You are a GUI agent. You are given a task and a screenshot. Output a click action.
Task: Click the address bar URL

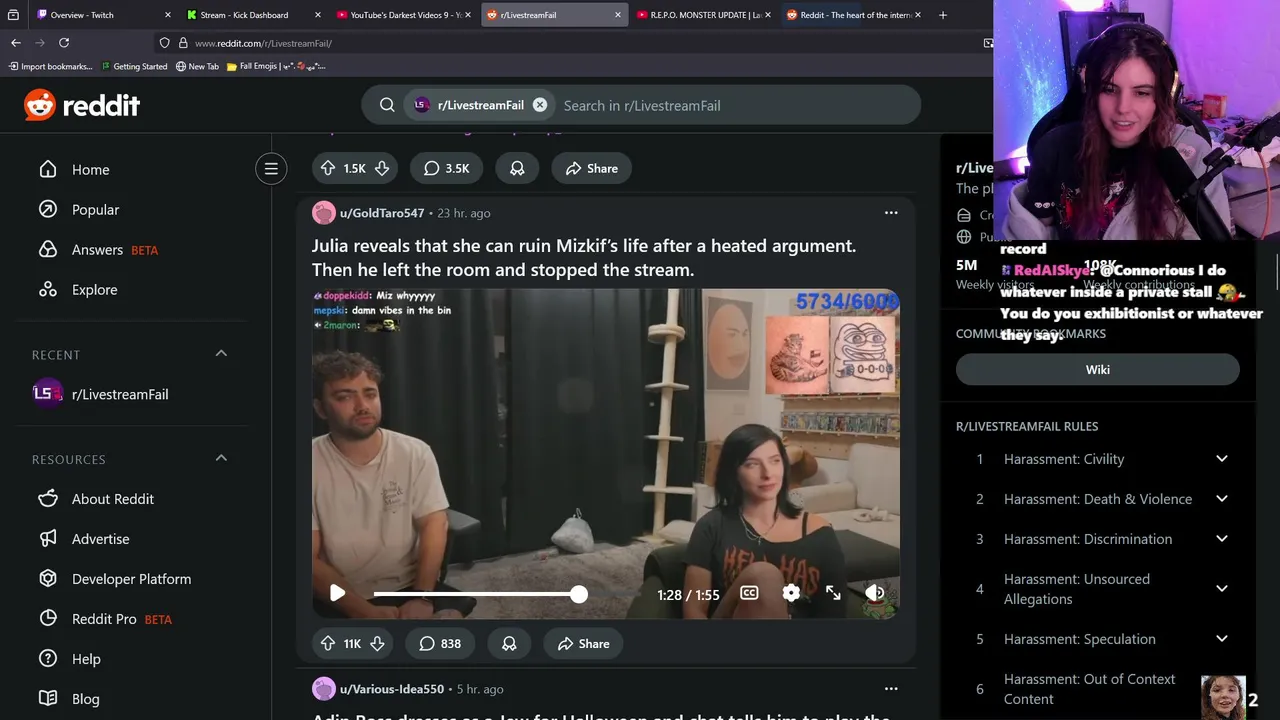coord(263,43)
